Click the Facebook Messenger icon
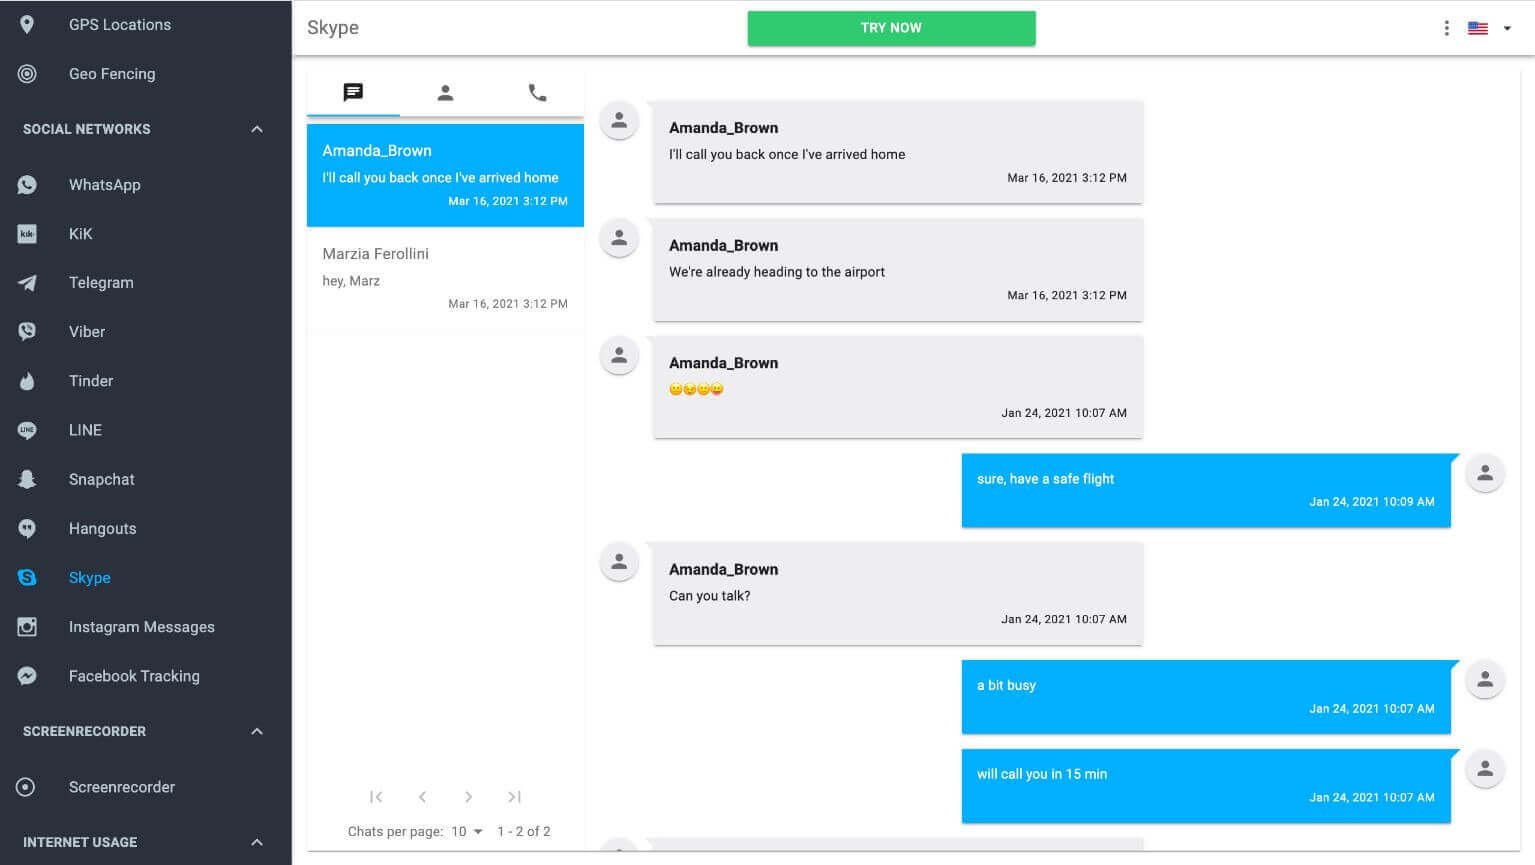This screenshot has height=865, width=1535. click(x=27, y=676)
